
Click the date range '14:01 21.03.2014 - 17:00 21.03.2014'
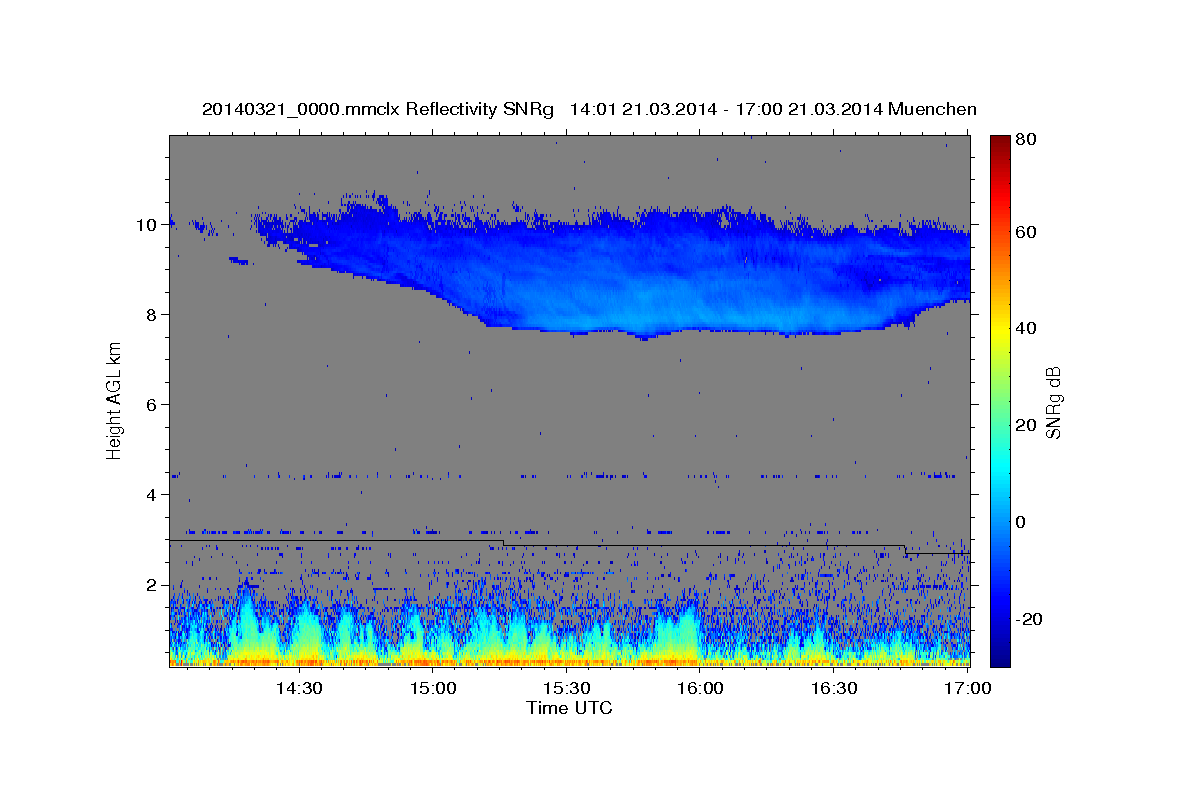tap(725, 110)
